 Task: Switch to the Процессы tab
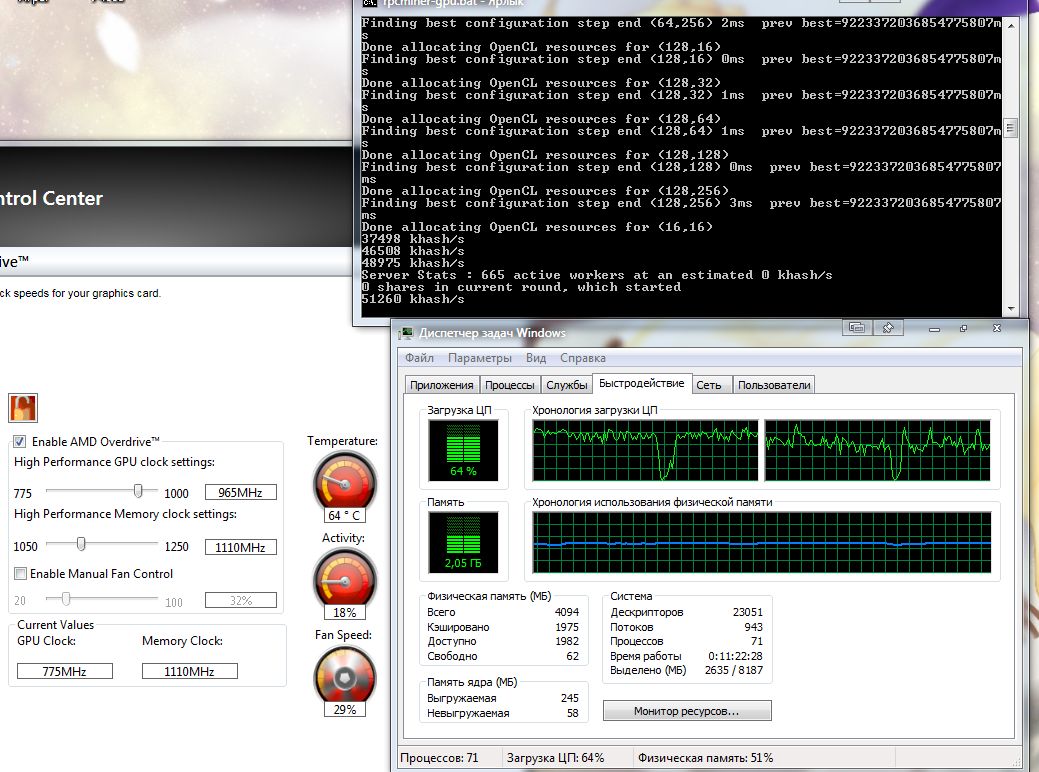510,385
